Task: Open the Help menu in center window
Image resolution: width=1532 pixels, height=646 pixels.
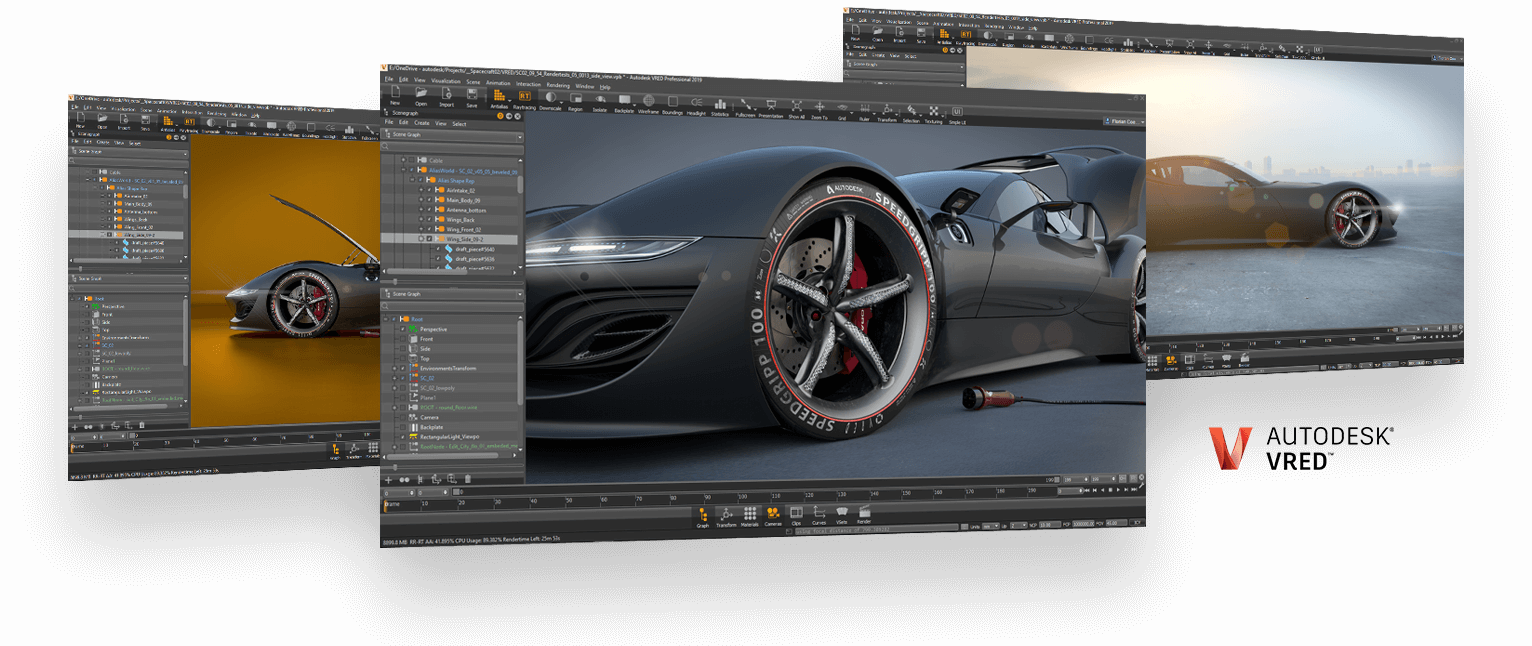Action: pos(605,87)
